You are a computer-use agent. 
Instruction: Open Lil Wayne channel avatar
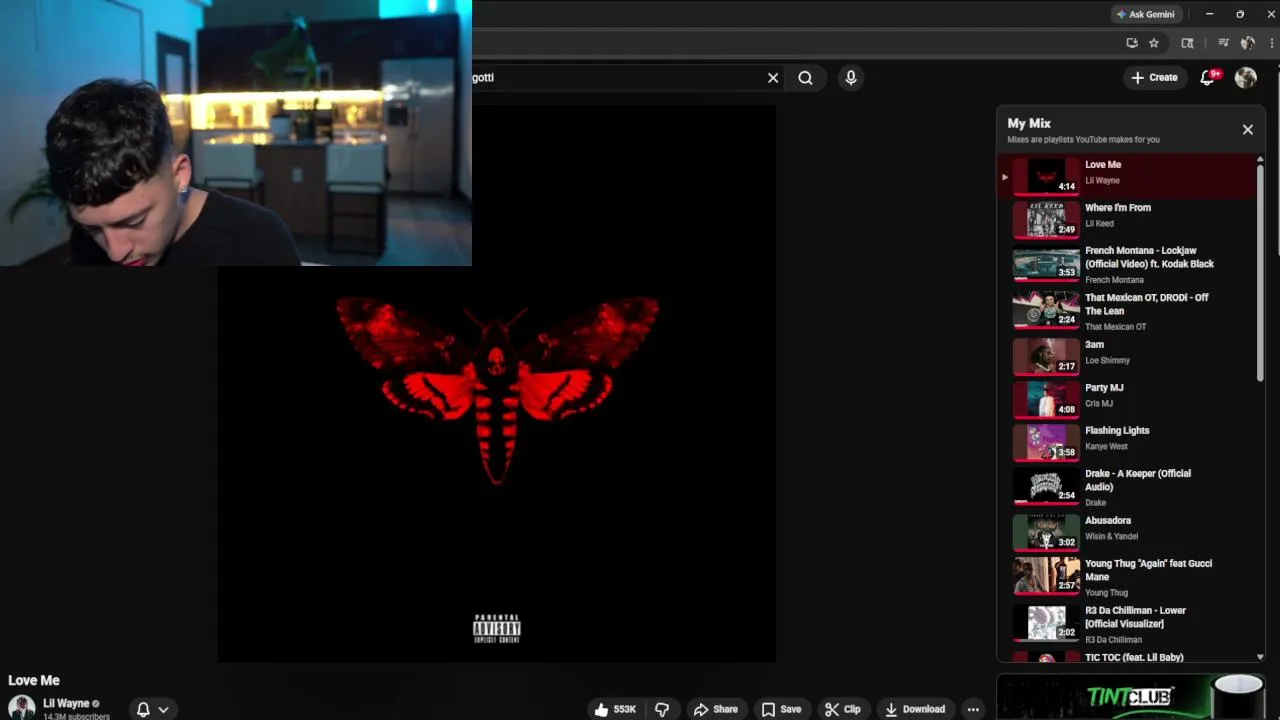22,708
